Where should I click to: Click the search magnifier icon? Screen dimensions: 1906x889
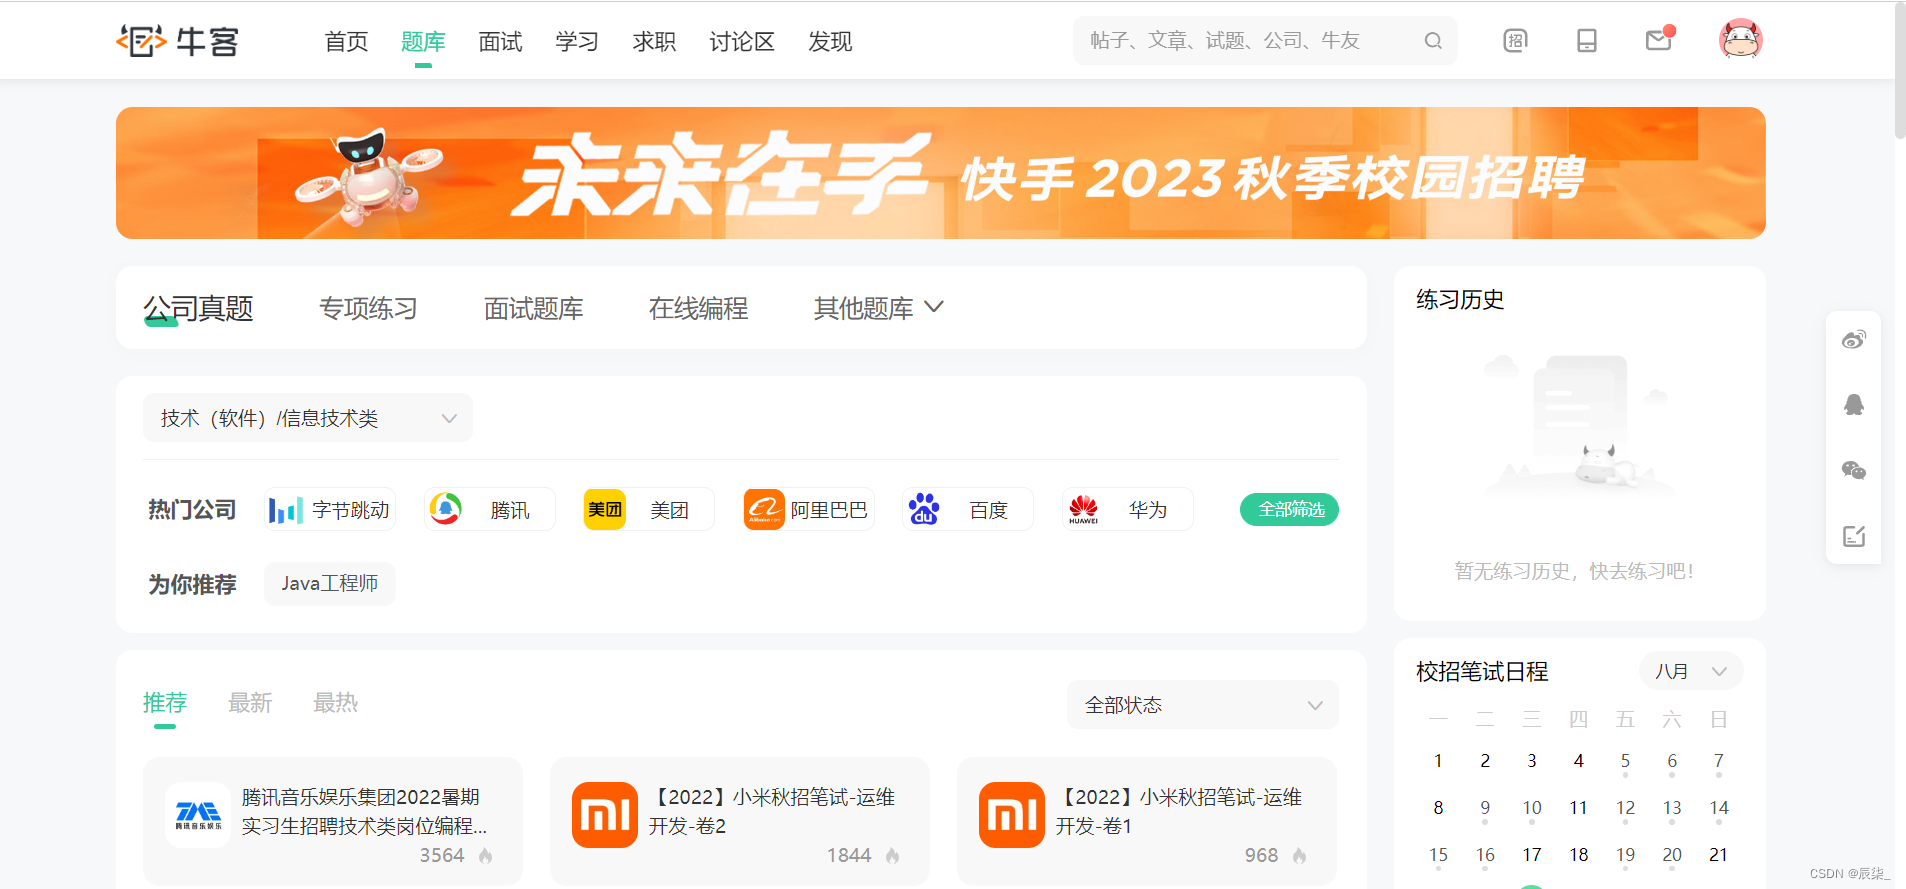(x=1433, y=41)
